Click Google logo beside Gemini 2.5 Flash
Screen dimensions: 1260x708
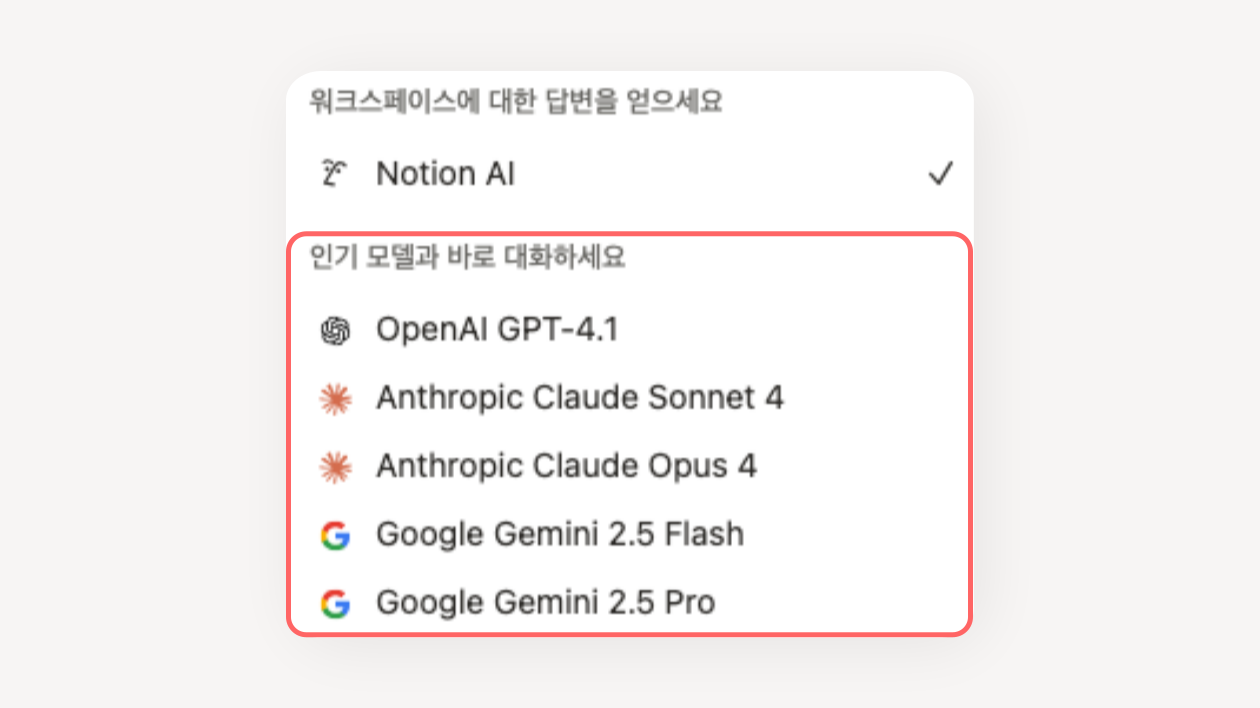[335, 536]
